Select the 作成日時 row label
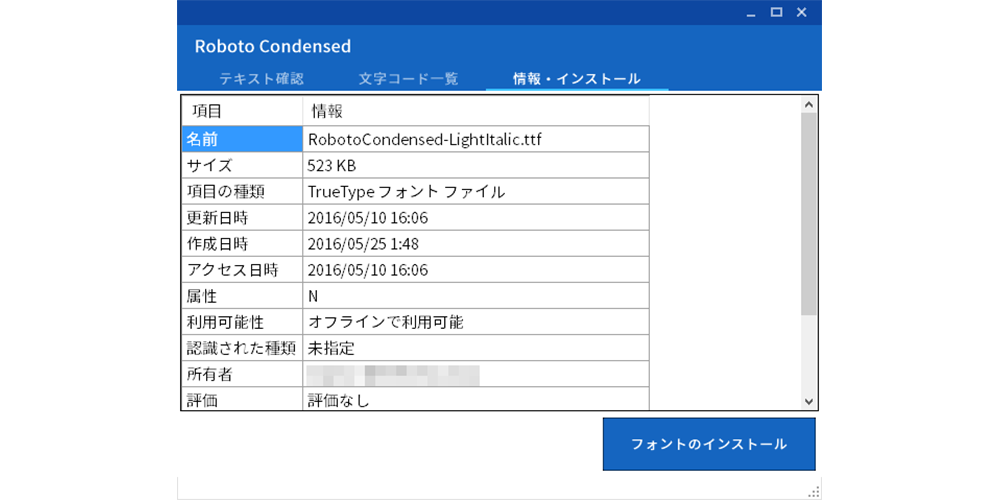Viewport: 1000px width, 500px height. [242, 244]
